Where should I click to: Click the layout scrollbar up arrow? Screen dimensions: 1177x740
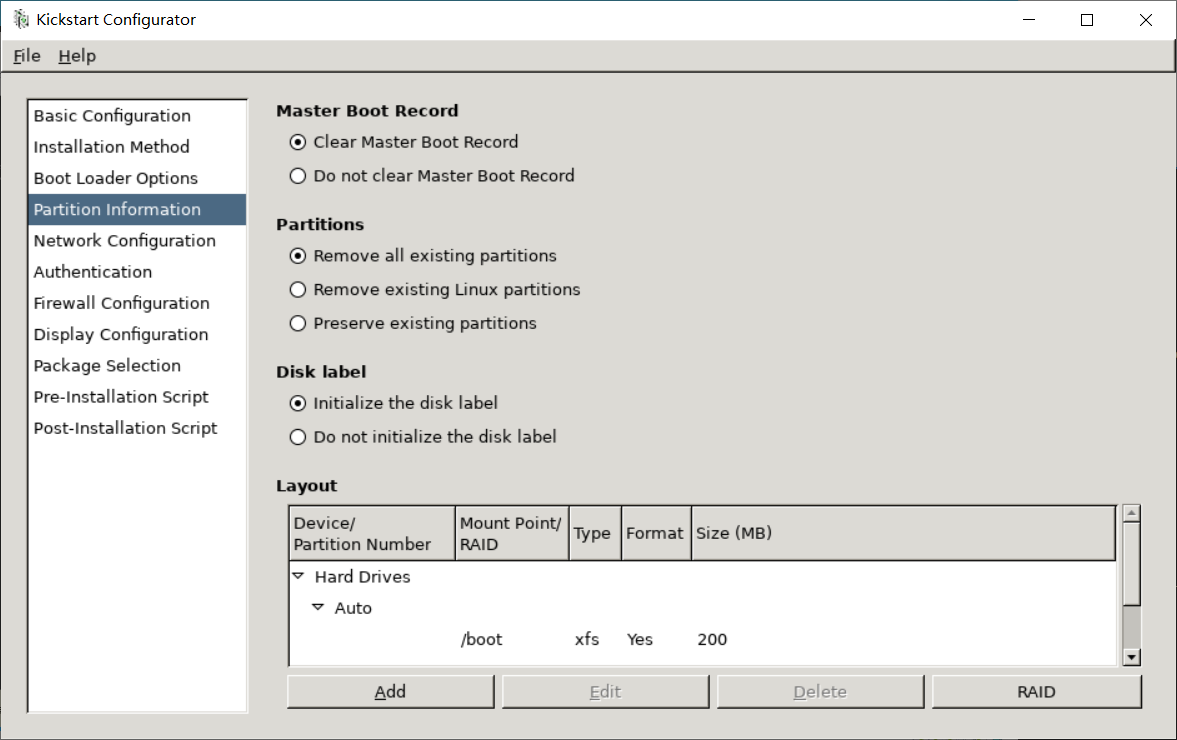pos(1131,513)
